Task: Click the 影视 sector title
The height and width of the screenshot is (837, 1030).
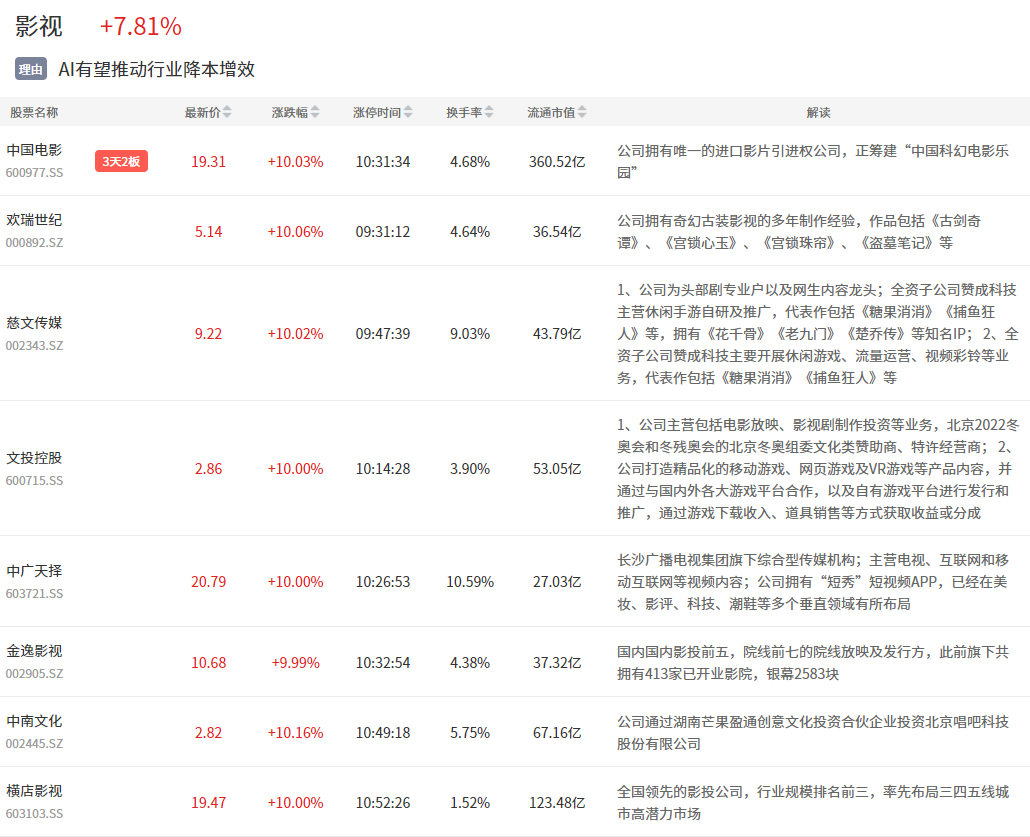Action: [39, 26]
